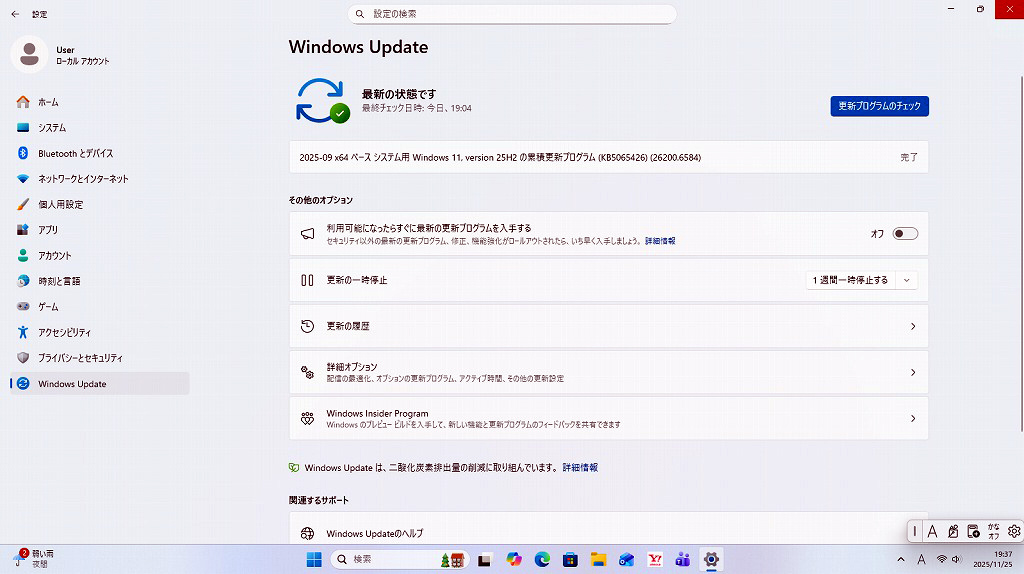The height and width of the screenshot is (574, 1024).
Task: Click the IME pad handwriting icon
Action: pos(953,532)
